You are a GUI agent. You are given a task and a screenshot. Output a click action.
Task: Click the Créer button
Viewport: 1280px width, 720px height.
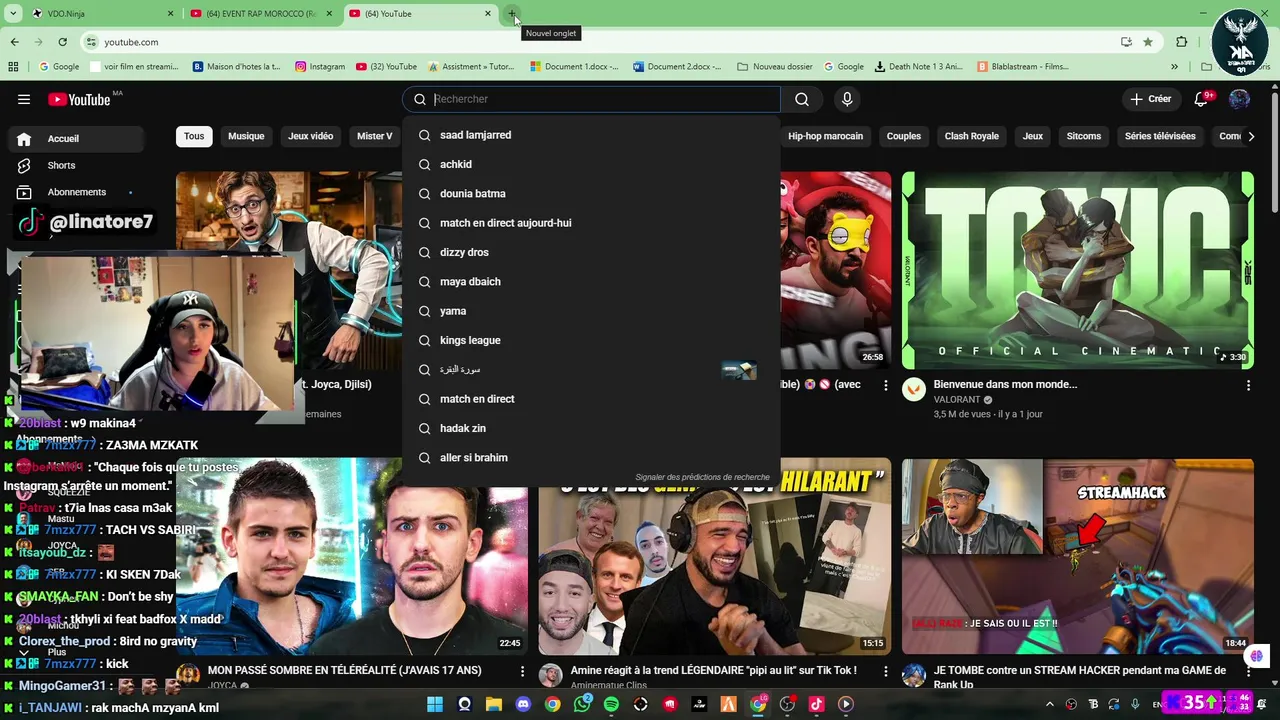tap(1151, 99)
